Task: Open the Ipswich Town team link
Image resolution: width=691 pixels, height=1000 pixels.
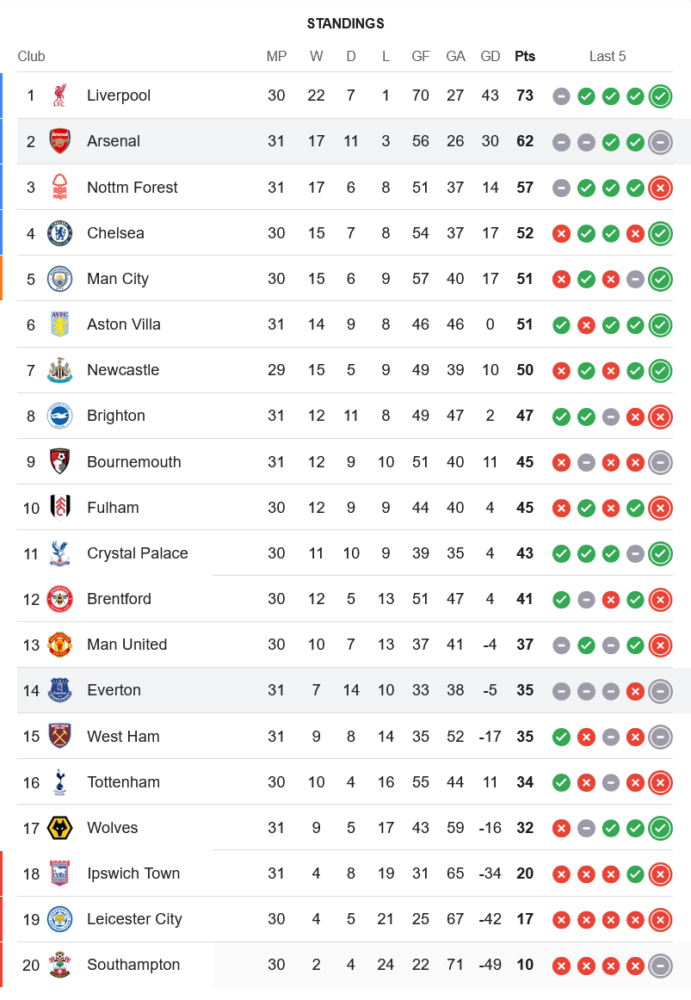Action: point(133,873)
